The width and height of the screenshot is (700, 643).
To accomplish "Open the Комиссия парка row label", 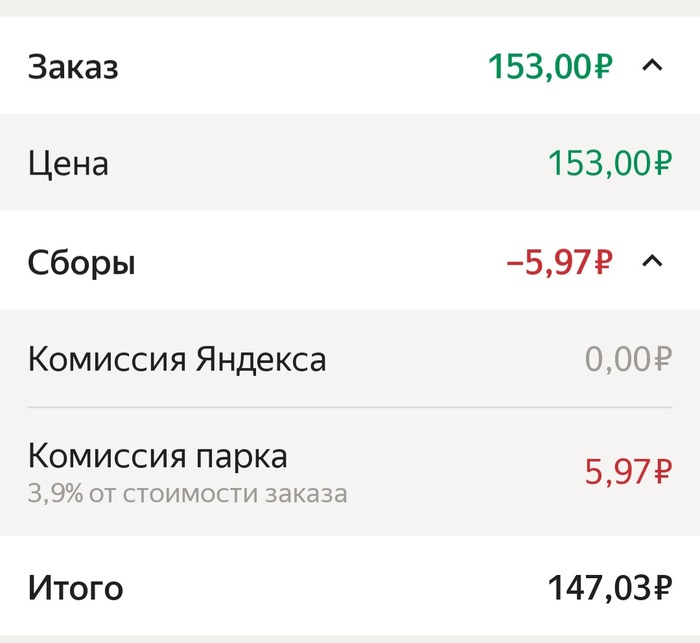I will tap(158, 456).
